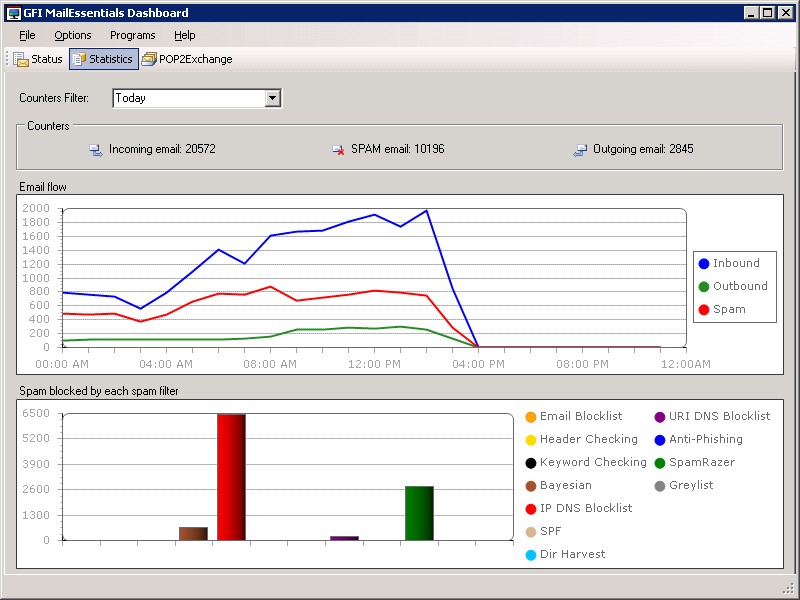Switch to the POP2Exchange tab

[187, 59]
